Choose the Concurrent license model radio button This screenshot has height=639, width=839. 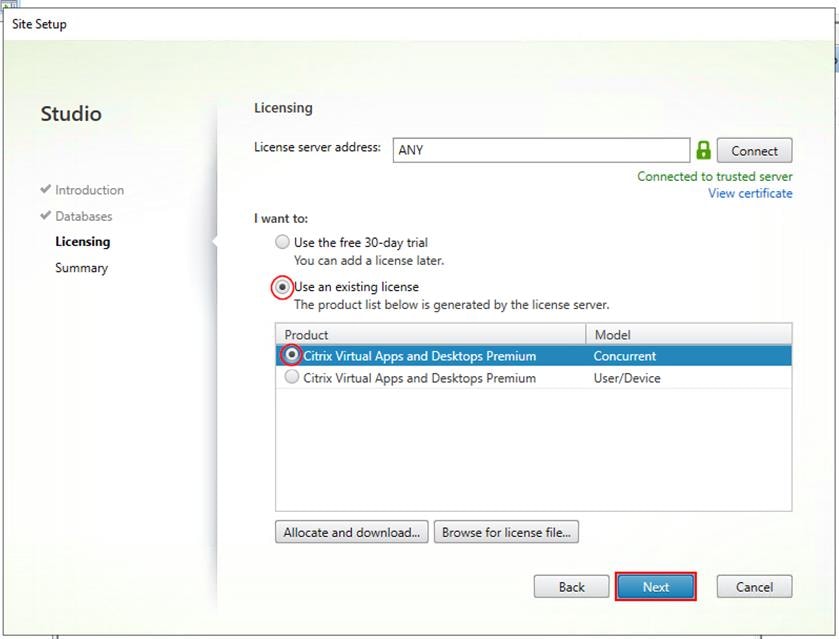pos(290,356)
